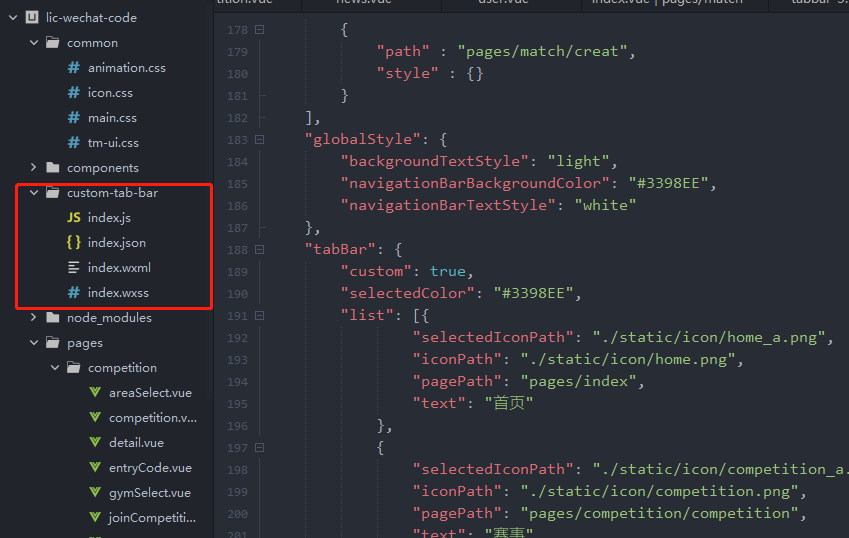Screen dimensions: 849x538
Task: Open animation.css file
Action: pyautogui.click(x=127, y=68)
